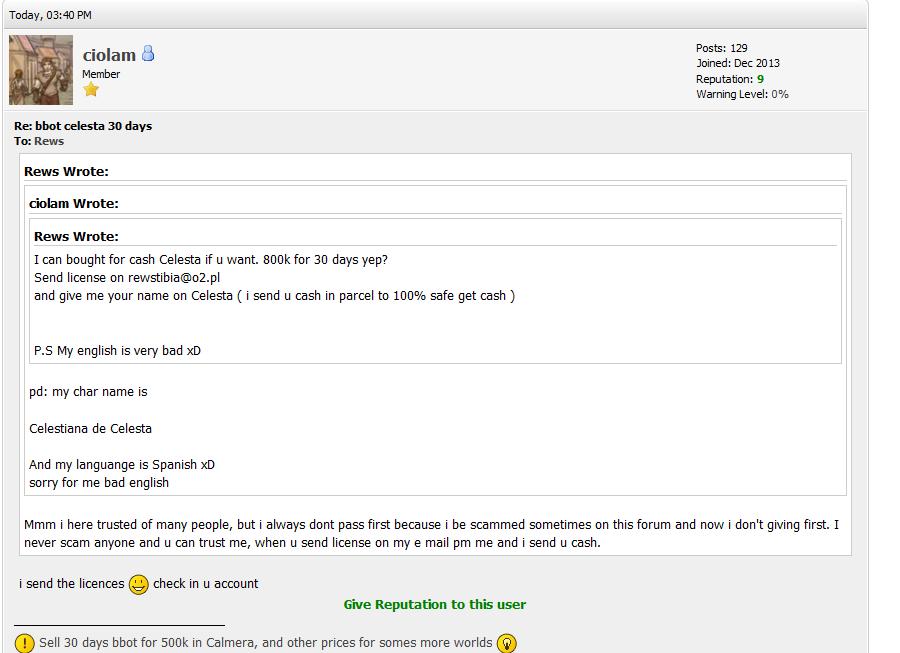Give Reputation to this user

(434, 604)
